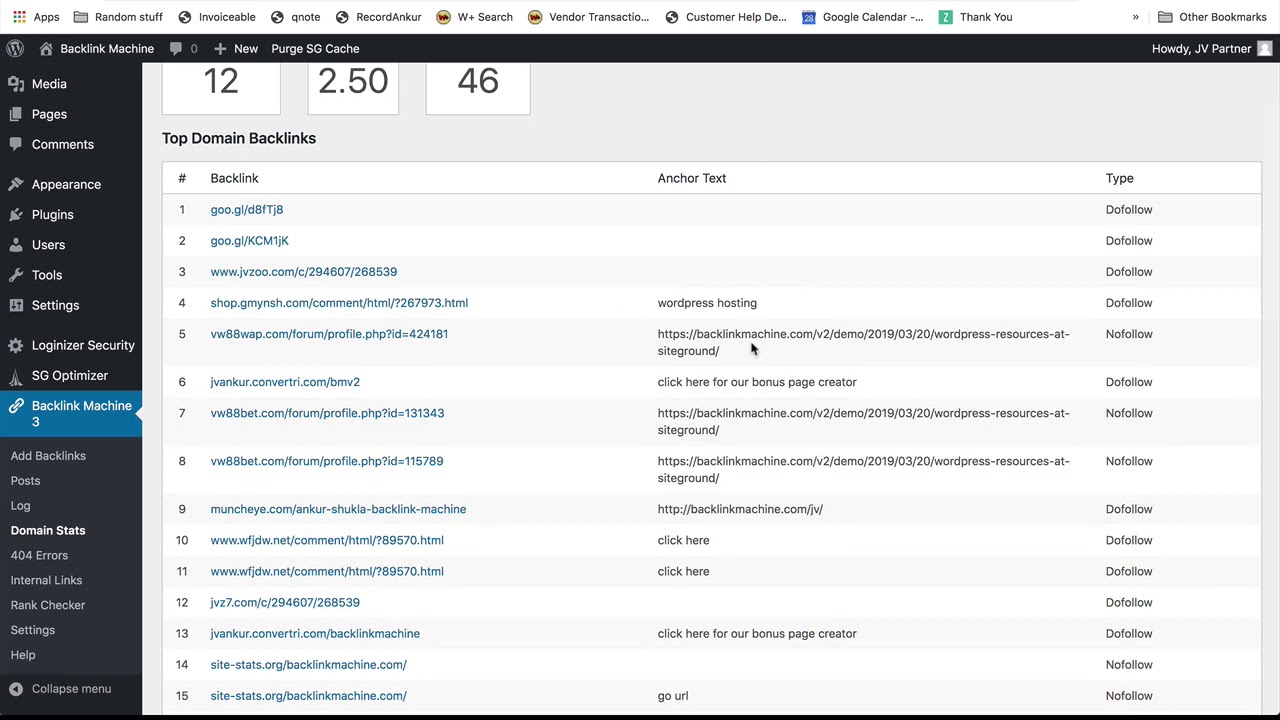Open muncheye.com/ankur-shukla-backlink-machine link
The height and width of the screenshot is (720, 1280).
(x=338, y=509)
